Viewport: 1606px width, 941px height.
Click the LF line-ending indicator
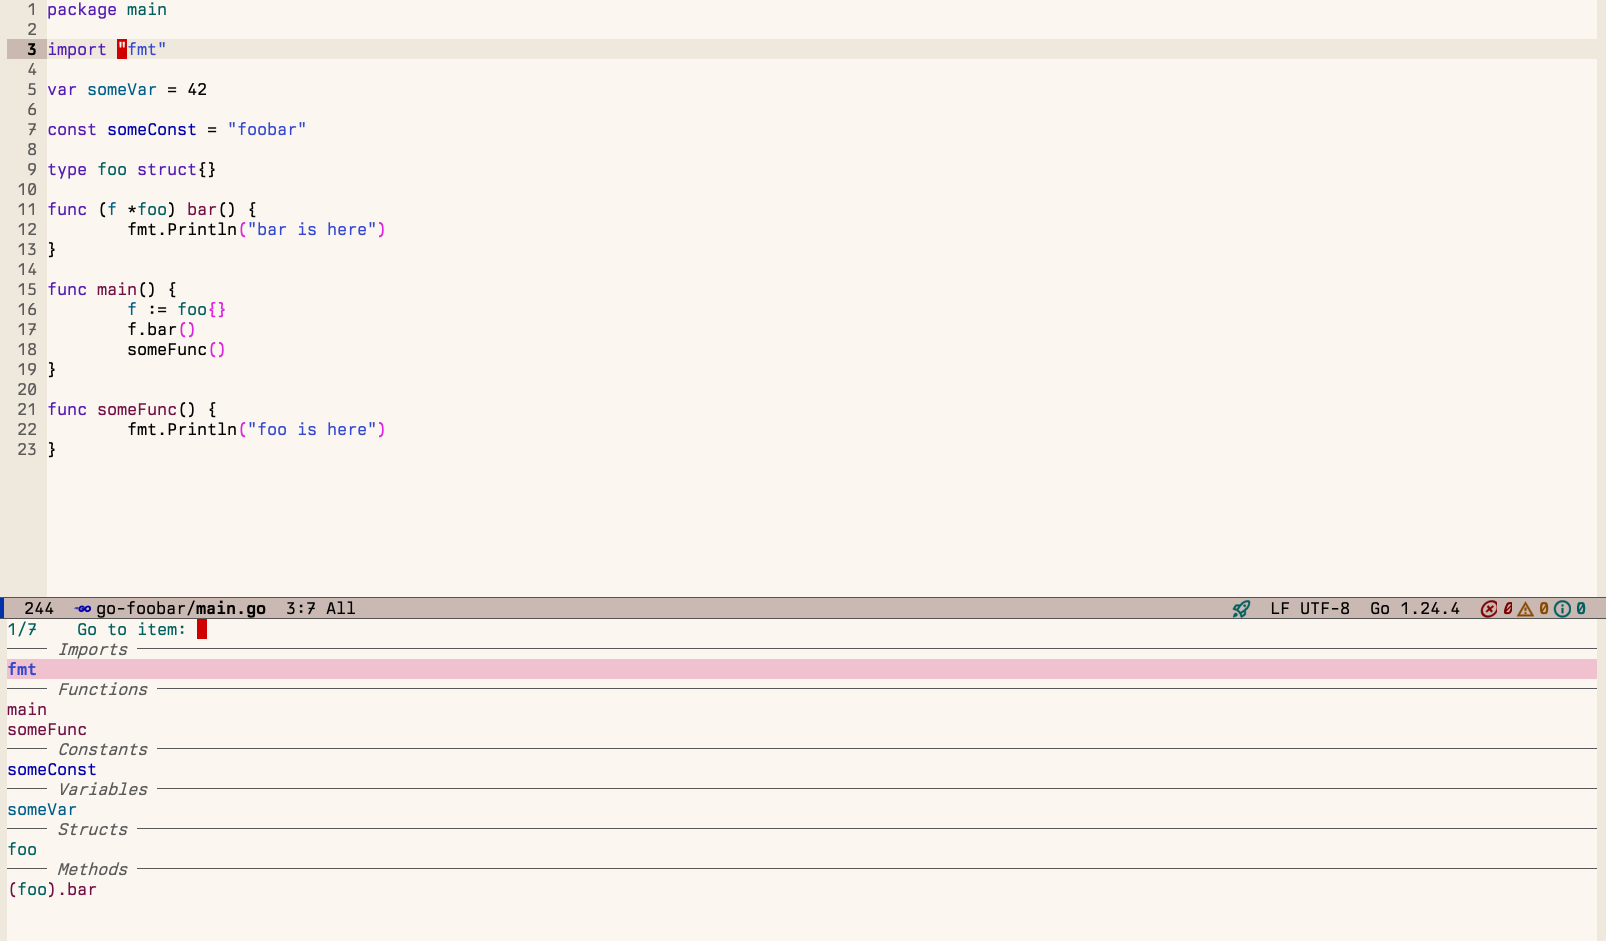(1280, 608)
